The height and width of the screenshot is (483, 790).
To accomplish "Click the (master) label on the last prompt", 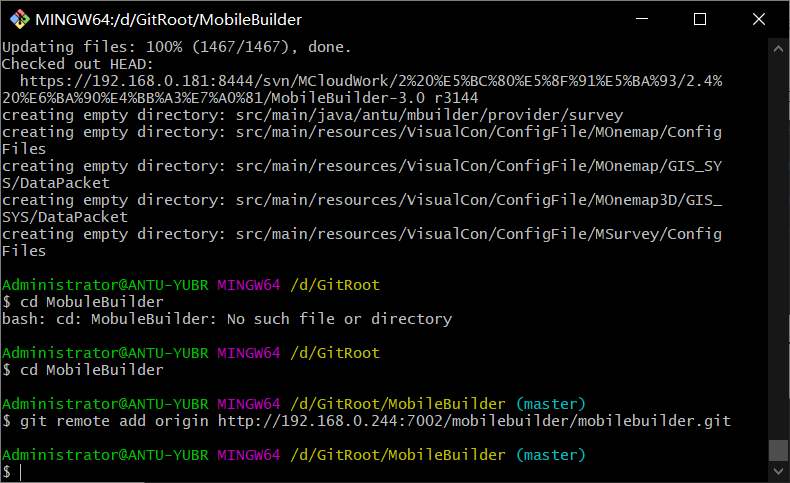I will [551, 455].
